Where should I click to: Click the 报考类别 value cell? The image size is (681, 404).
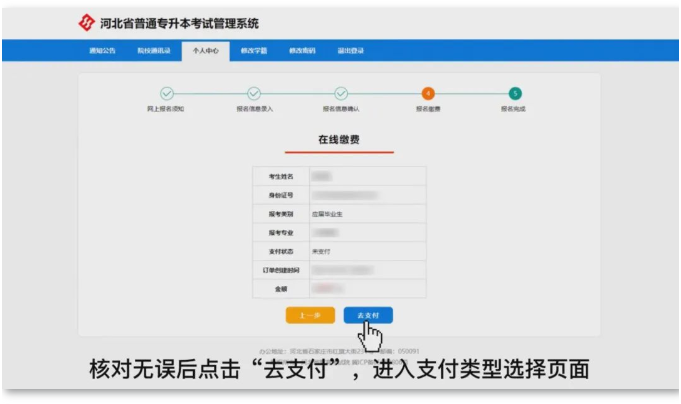pyautogui.click(x=366, y=213)
